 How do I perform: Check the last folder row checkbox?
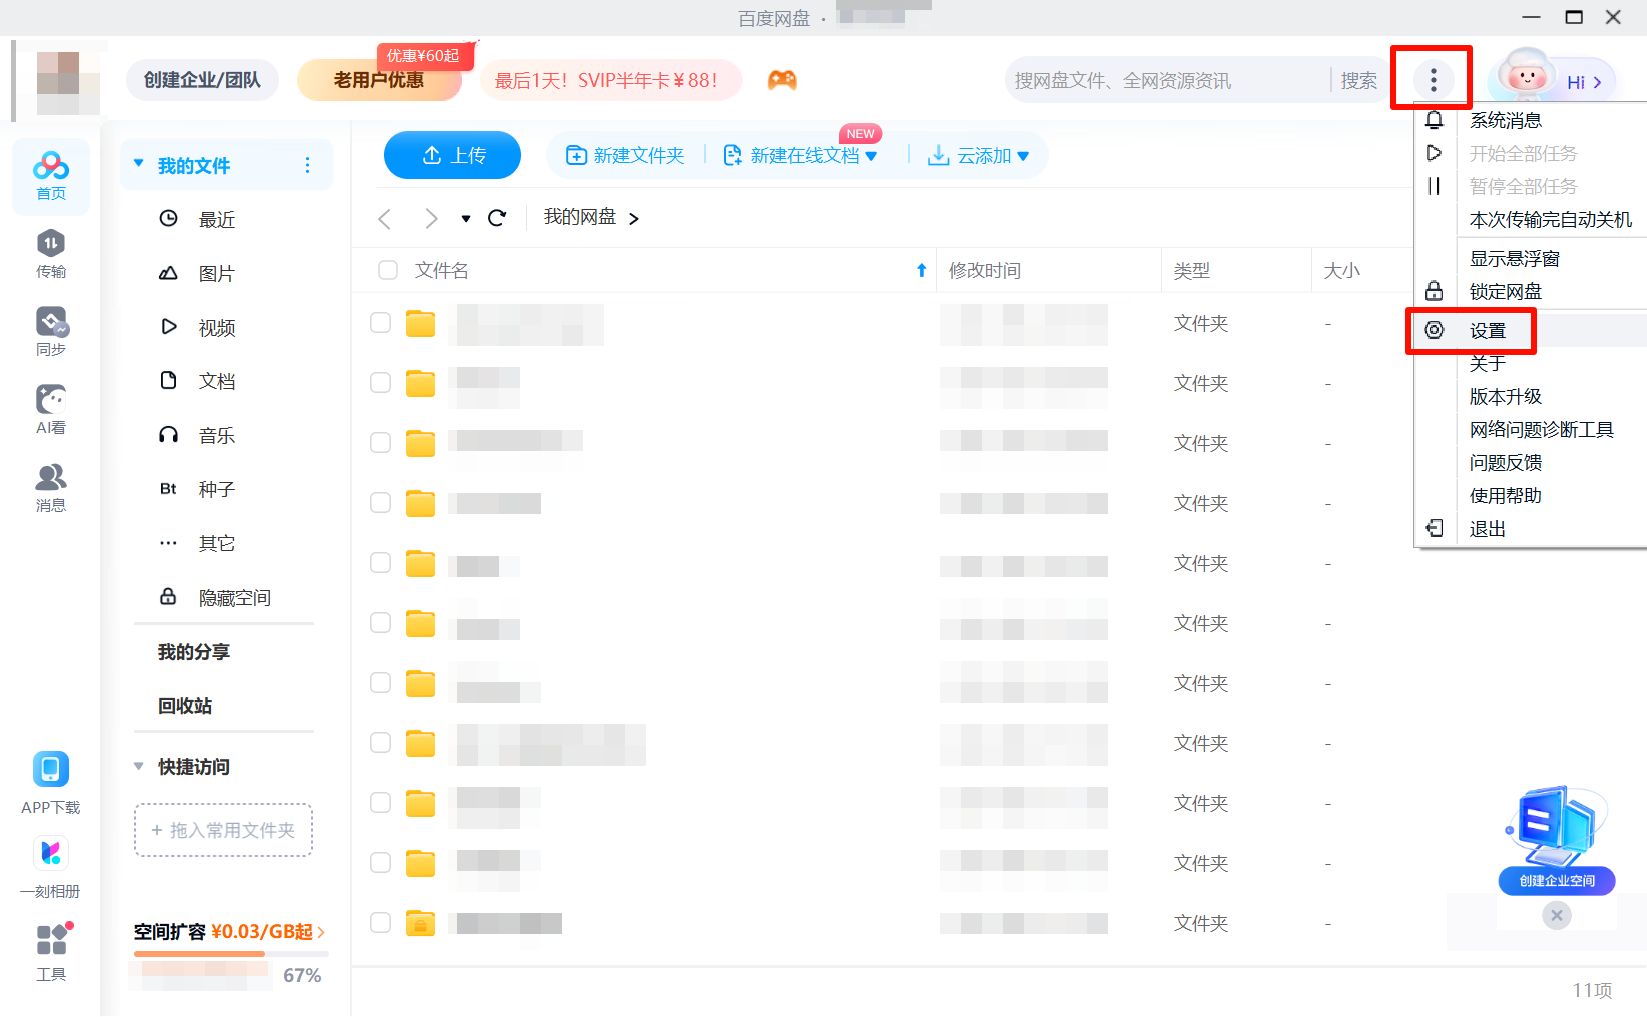click(x=380, y=923)
